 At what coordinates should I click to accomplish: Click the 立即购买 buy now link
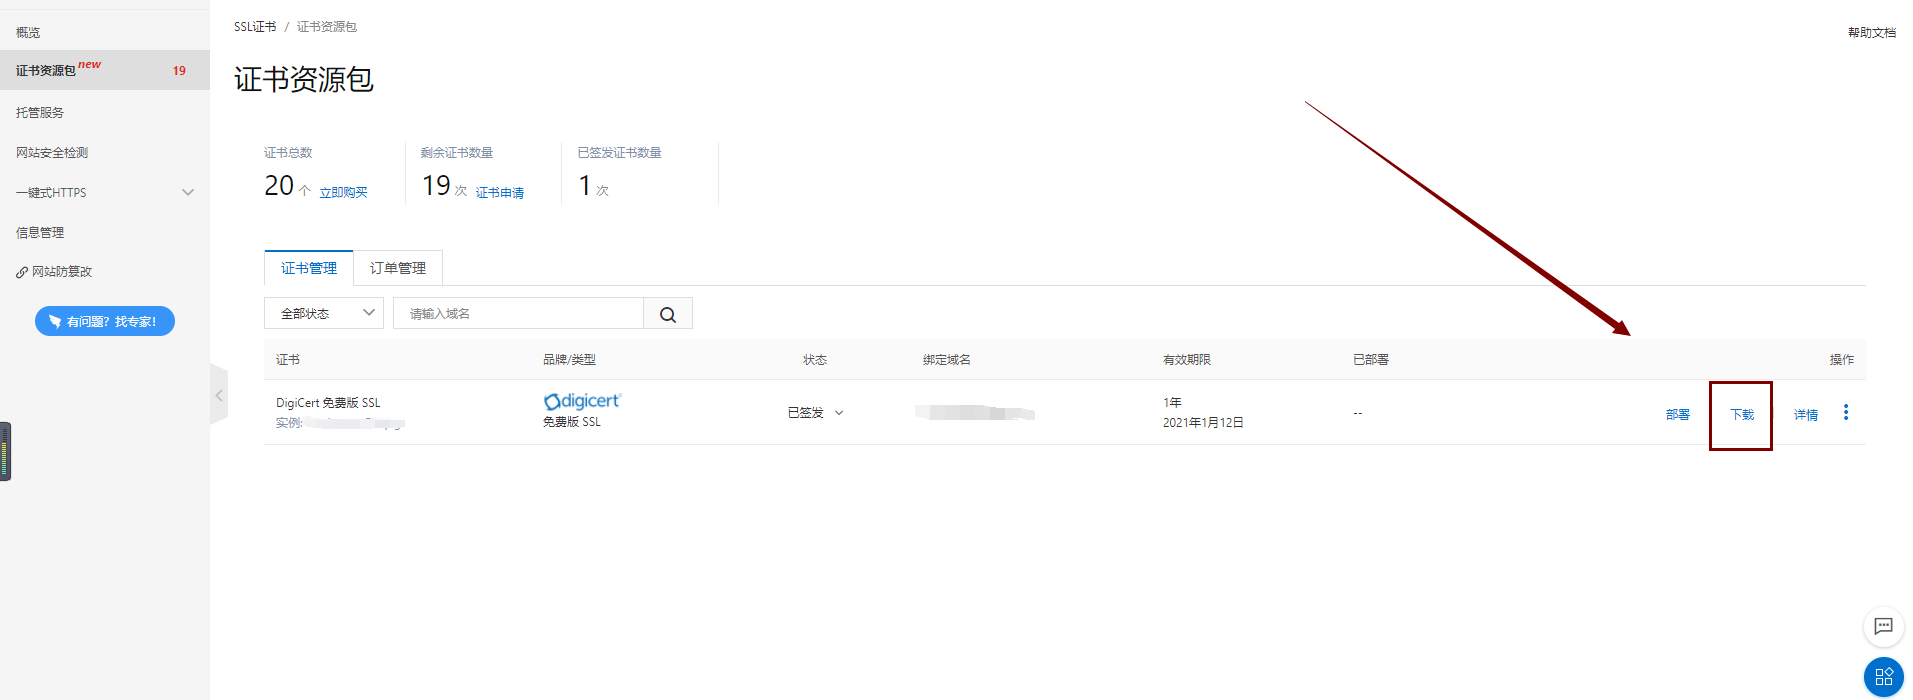(343, 193)
